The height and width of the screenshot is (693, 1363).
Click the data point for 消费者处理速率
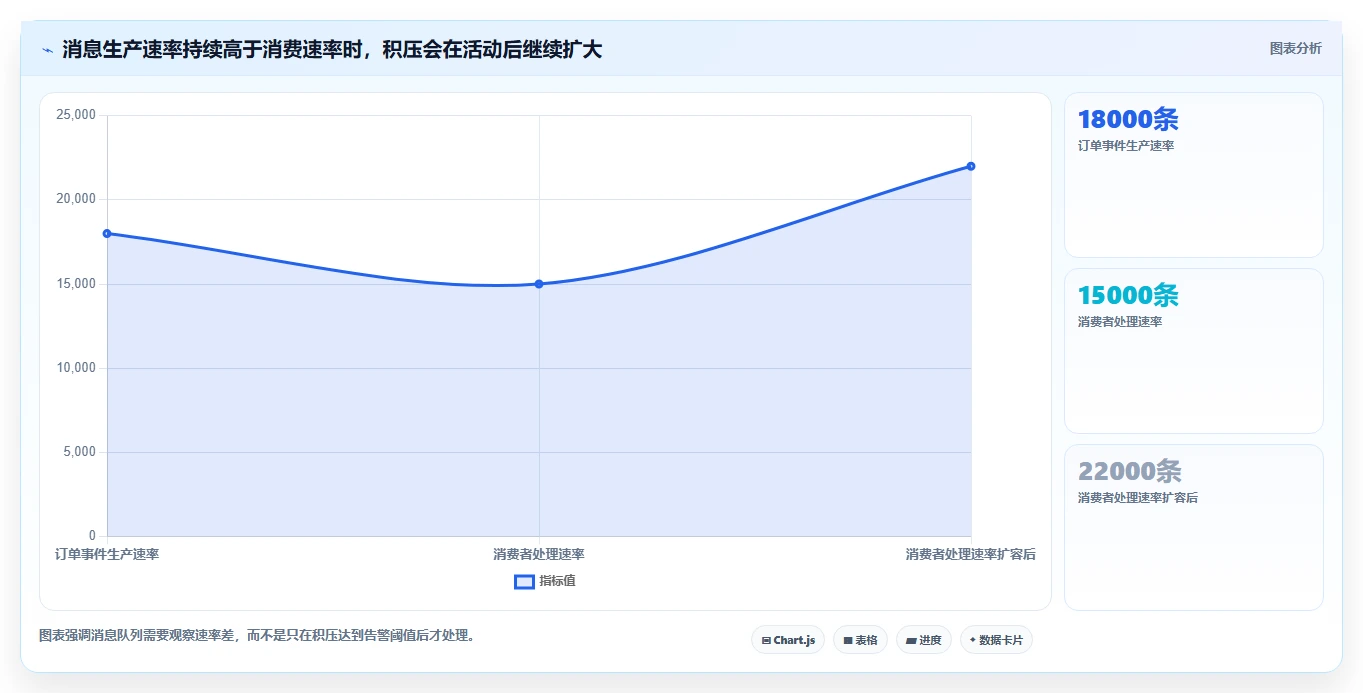point(539,284)
